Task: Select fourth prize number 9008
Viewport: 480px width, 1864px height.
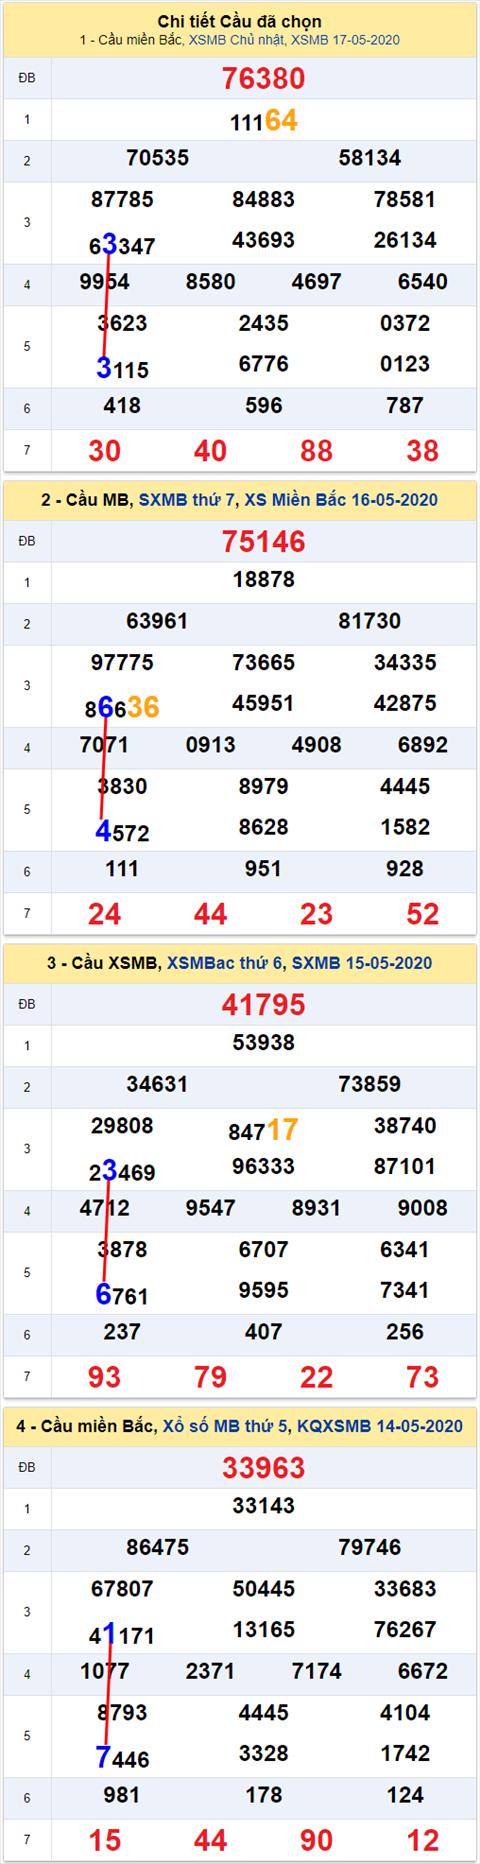Action: 423,1208
